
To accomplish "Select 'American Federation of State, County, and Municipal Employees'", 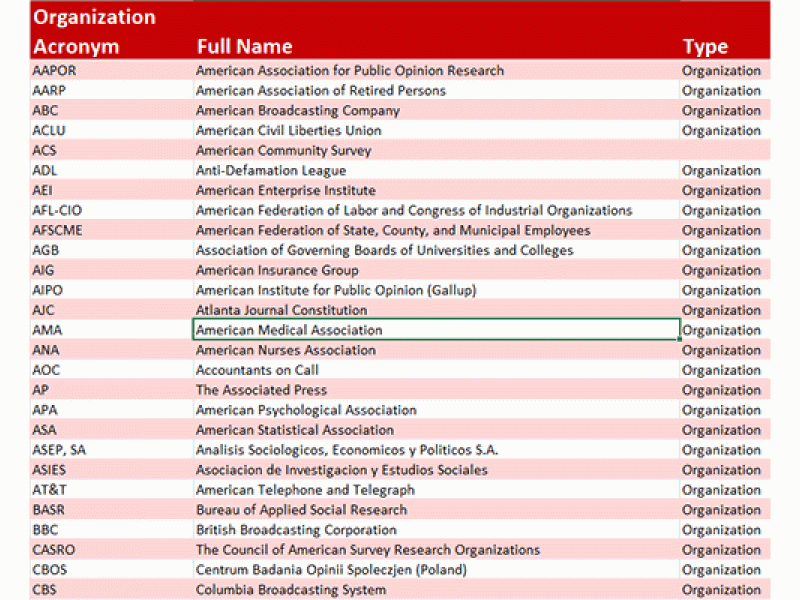I will (436, 230).
